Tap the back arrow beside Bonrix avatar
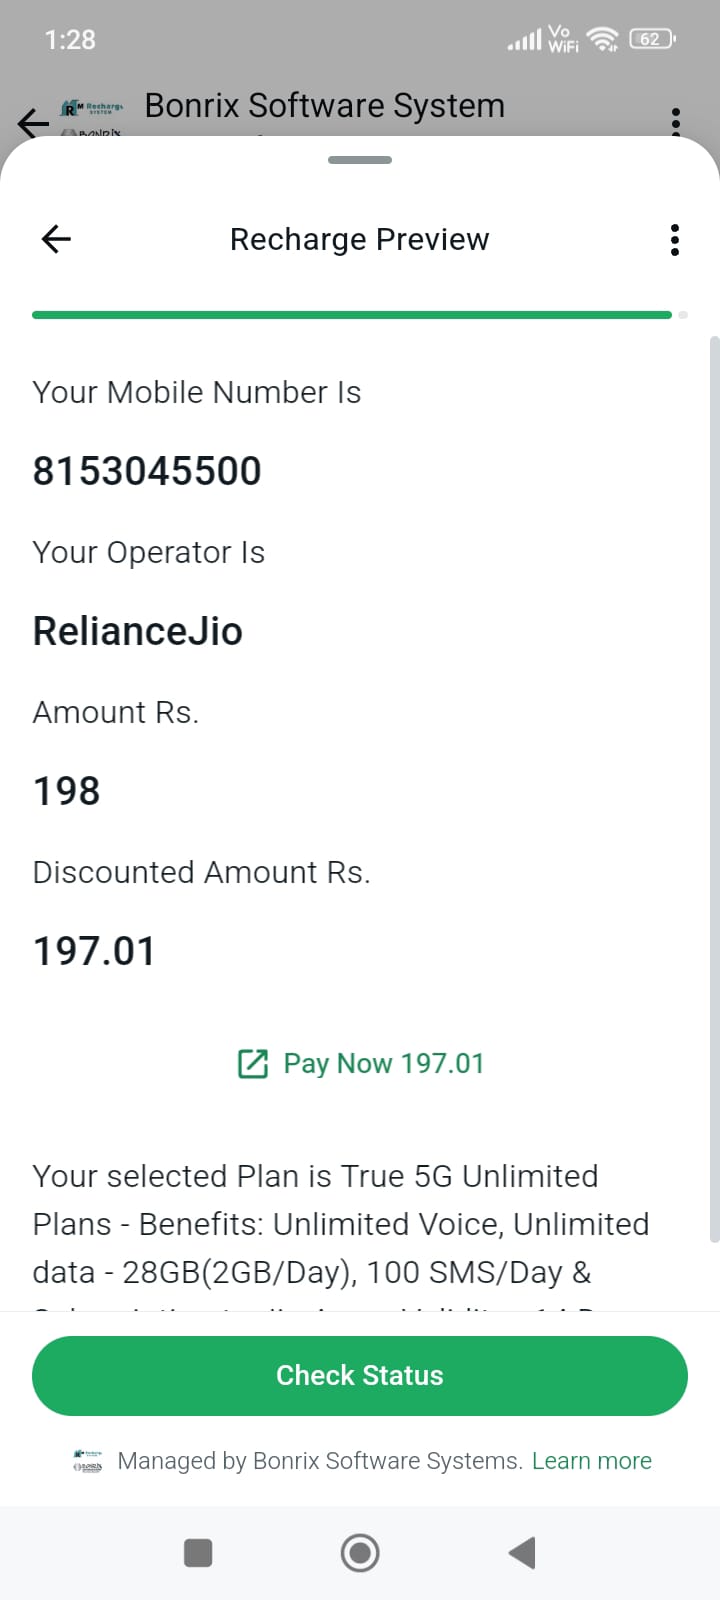Screen dimensions: 720x1600 pyautogui.click(x=32, y=123)
